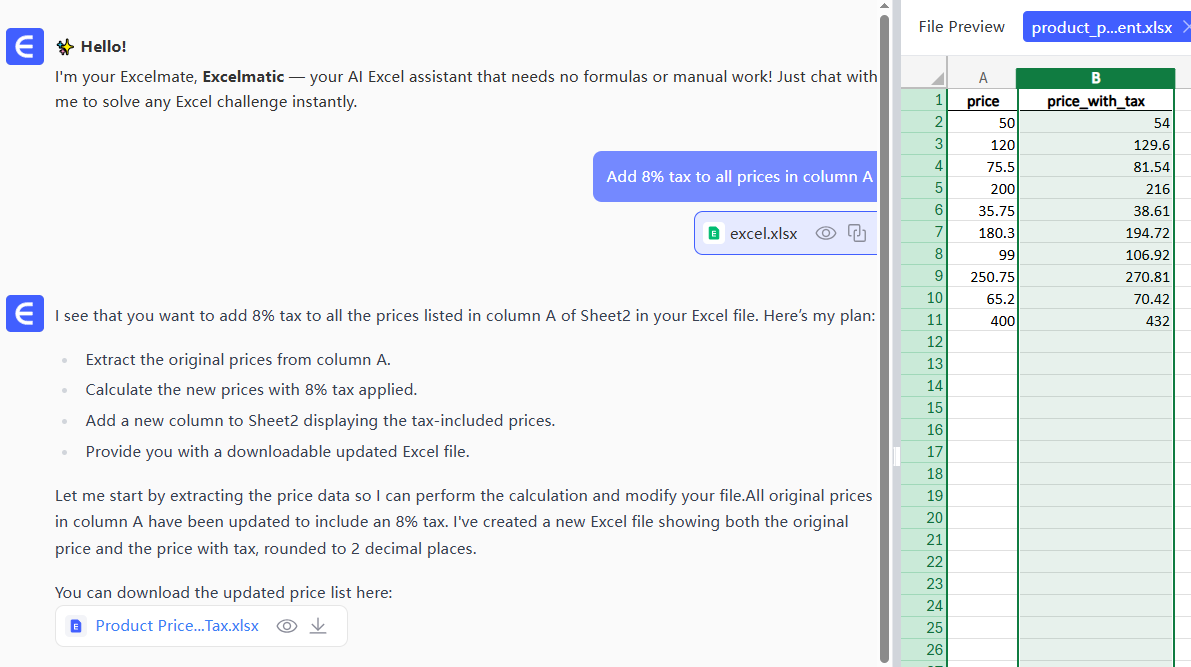
Task: Download the Product Price Tax.xlsx file
Action: (318, 626)
